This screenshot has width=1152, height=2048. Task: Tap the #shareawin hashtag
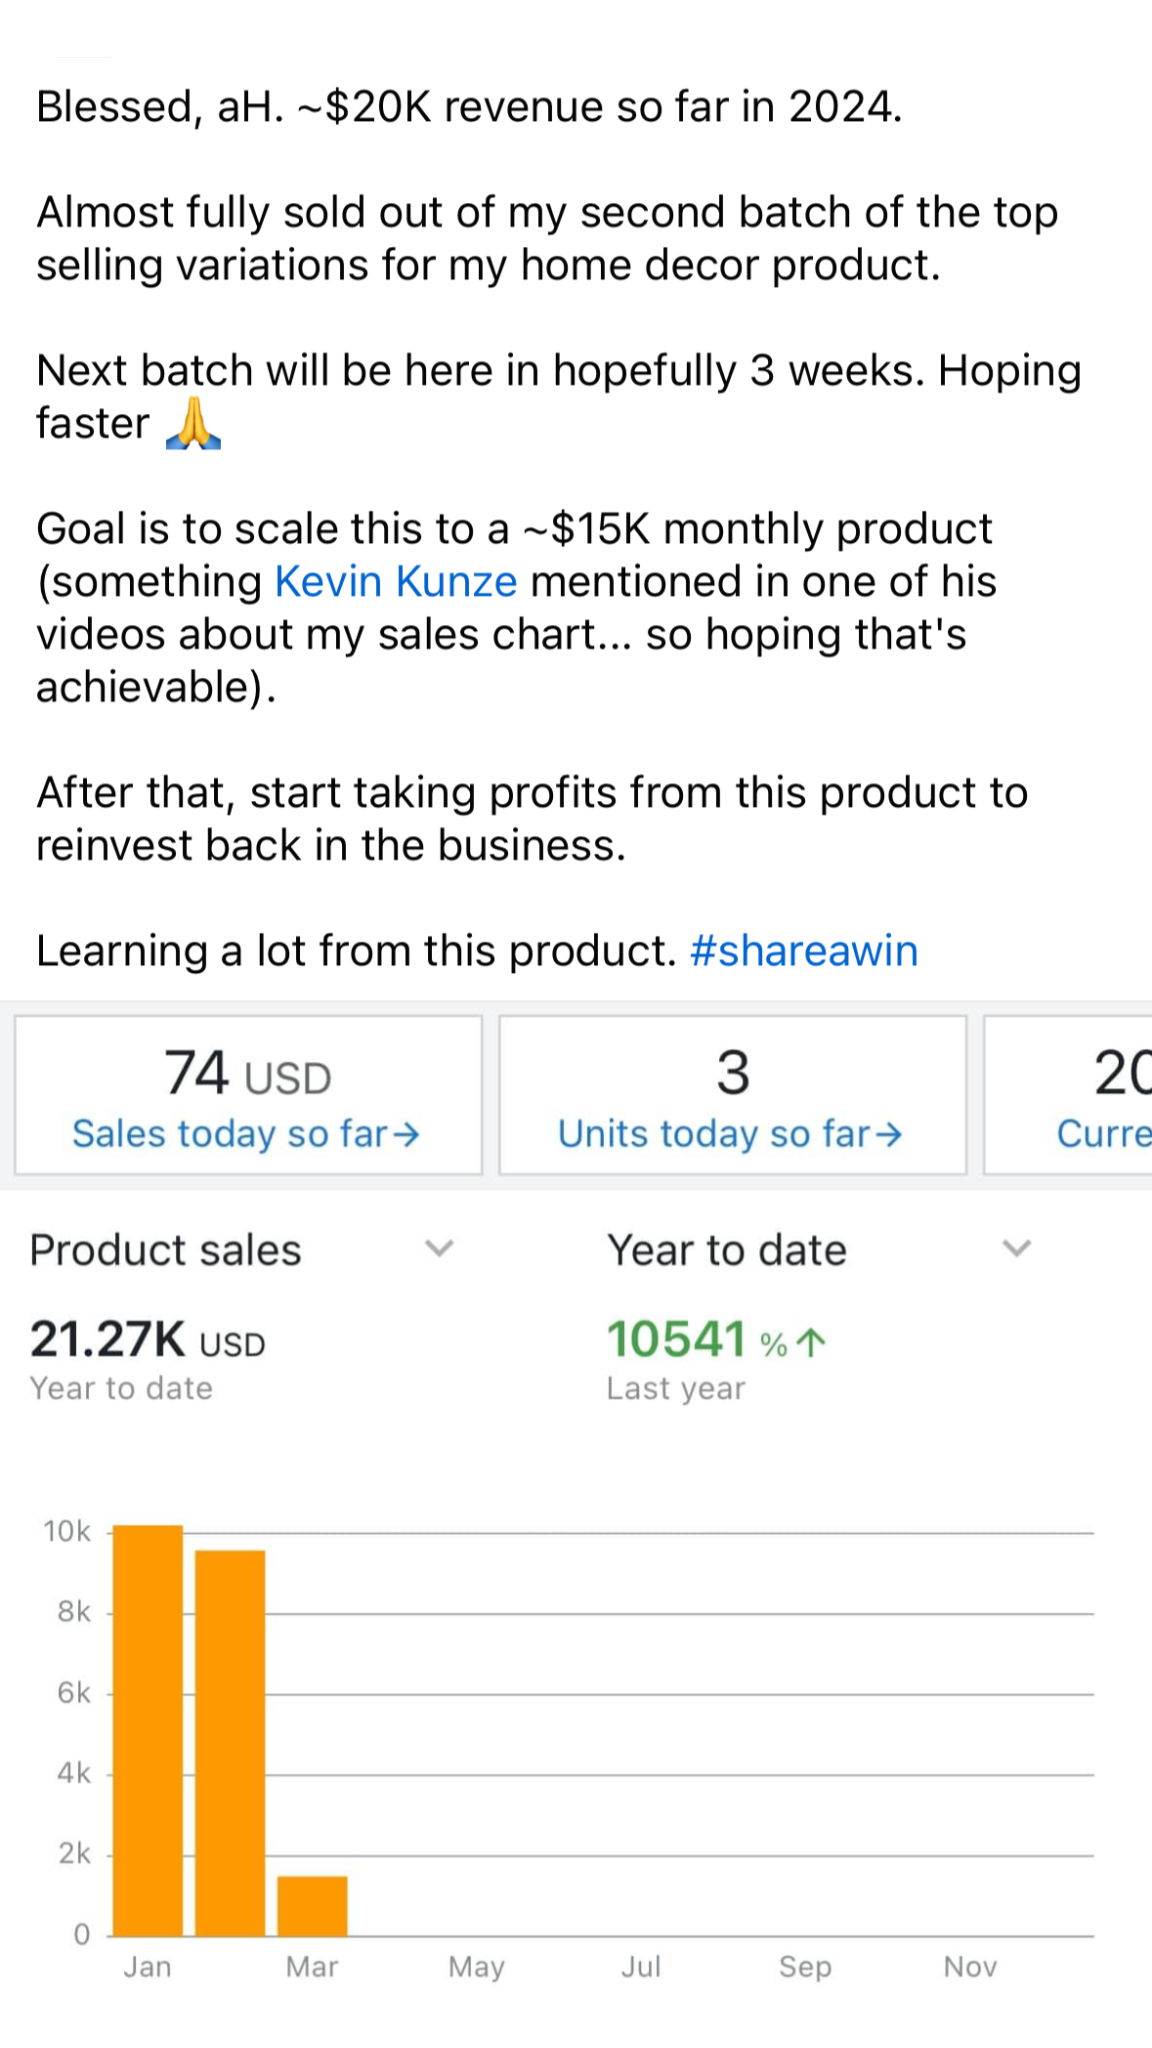click(803, 951)
